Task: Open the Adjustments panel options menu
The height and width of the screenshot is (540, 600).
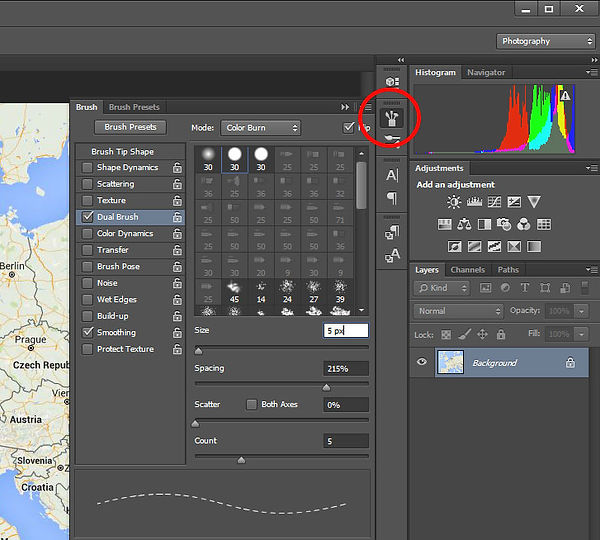Action: click(x=592, y=168)
